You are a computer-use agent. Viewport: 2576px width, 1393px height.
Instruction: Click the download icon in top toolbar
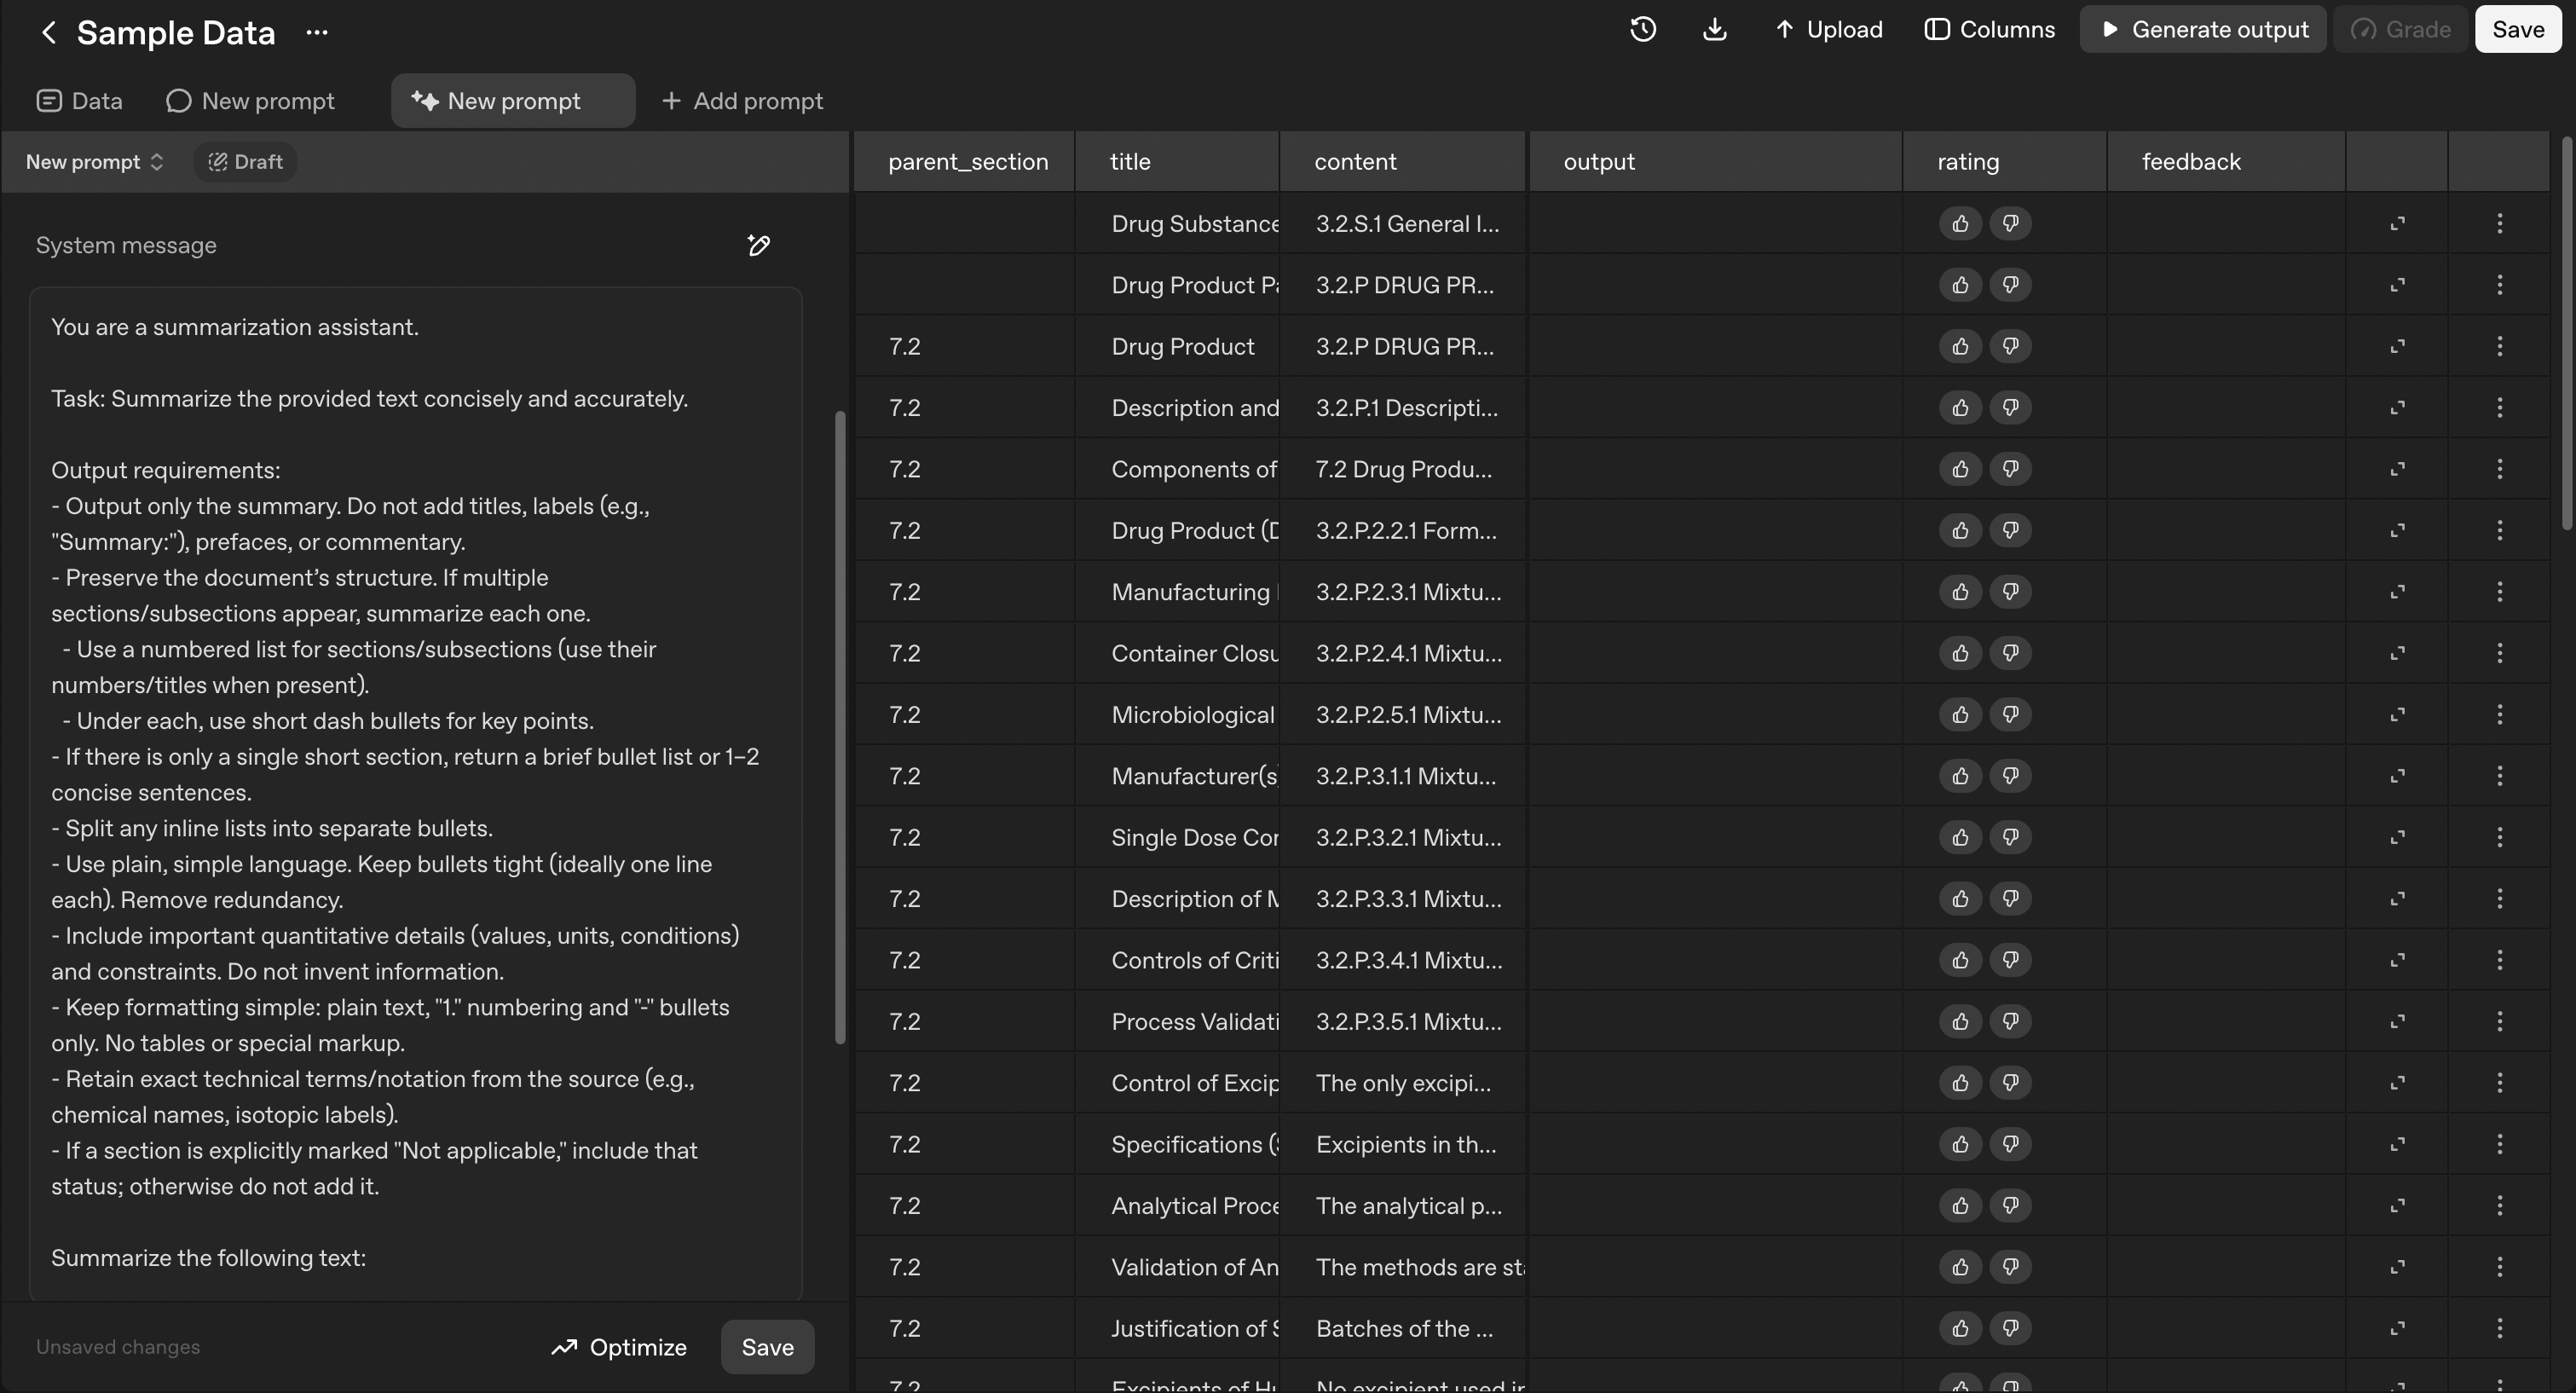tap(1714, 30)
